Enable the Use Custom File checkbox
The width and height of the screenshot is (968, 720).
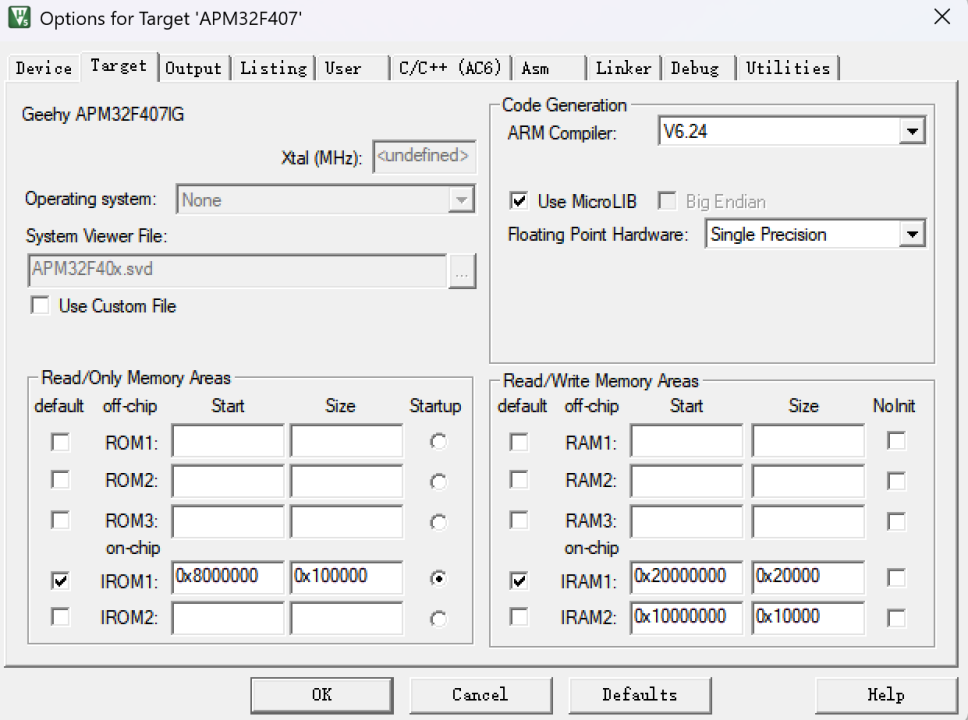coord(41,306)
